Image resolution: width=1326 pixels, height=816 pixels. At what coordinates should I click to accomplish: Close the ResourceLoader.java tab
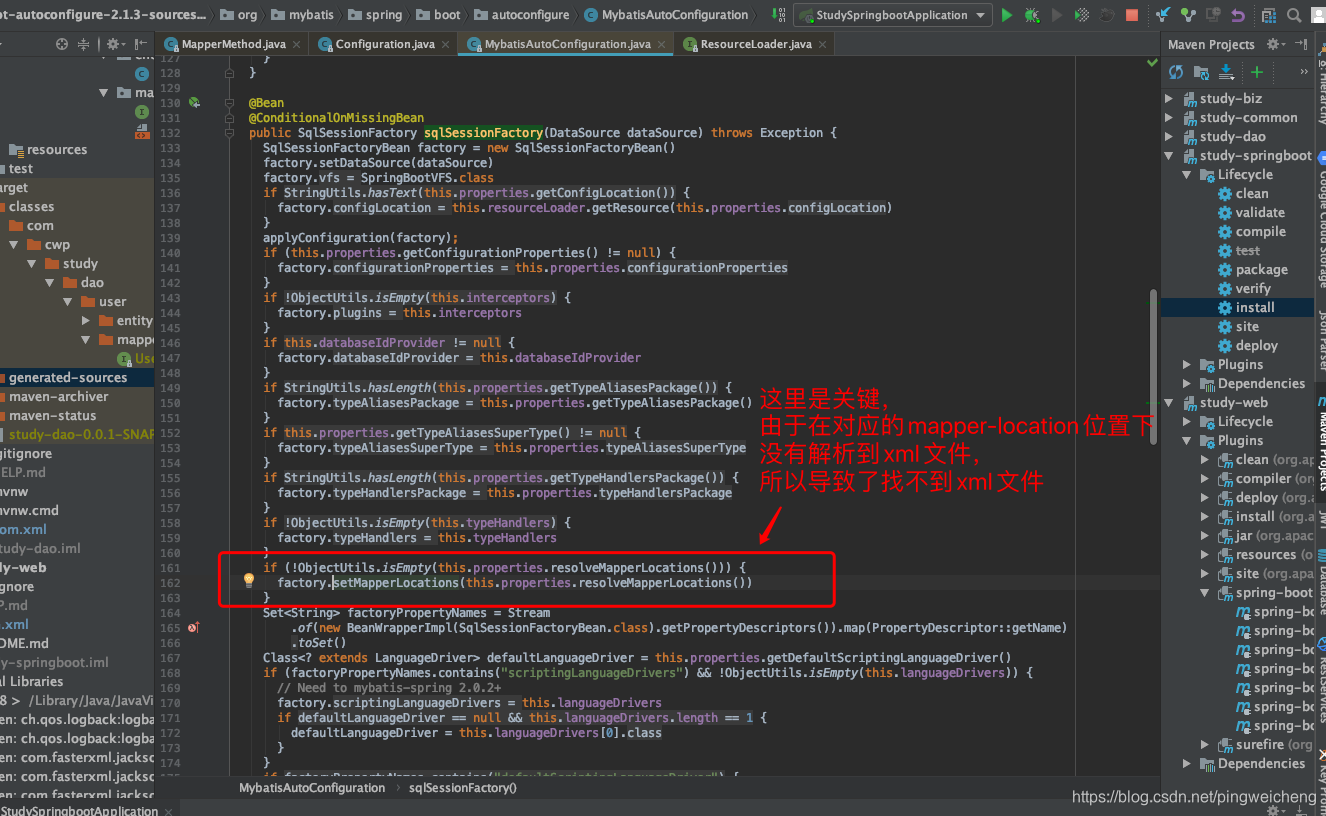click(823, 44)
